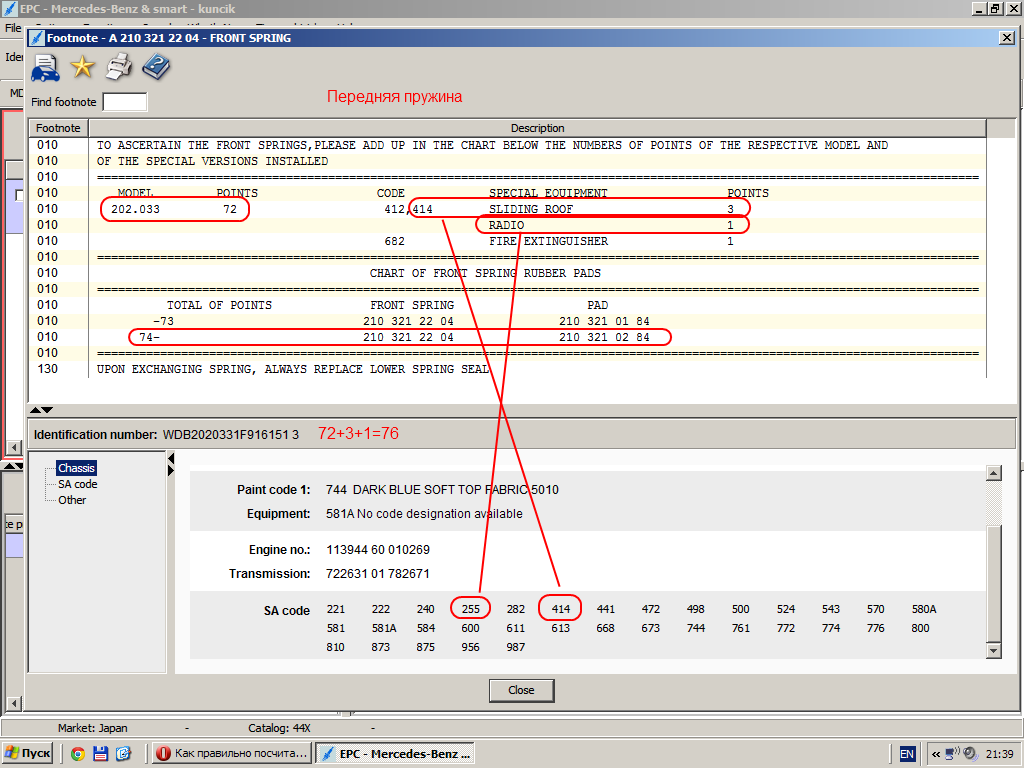
Task: Click the floppy disk quick launch icon
Action: [x=101, y=754]
